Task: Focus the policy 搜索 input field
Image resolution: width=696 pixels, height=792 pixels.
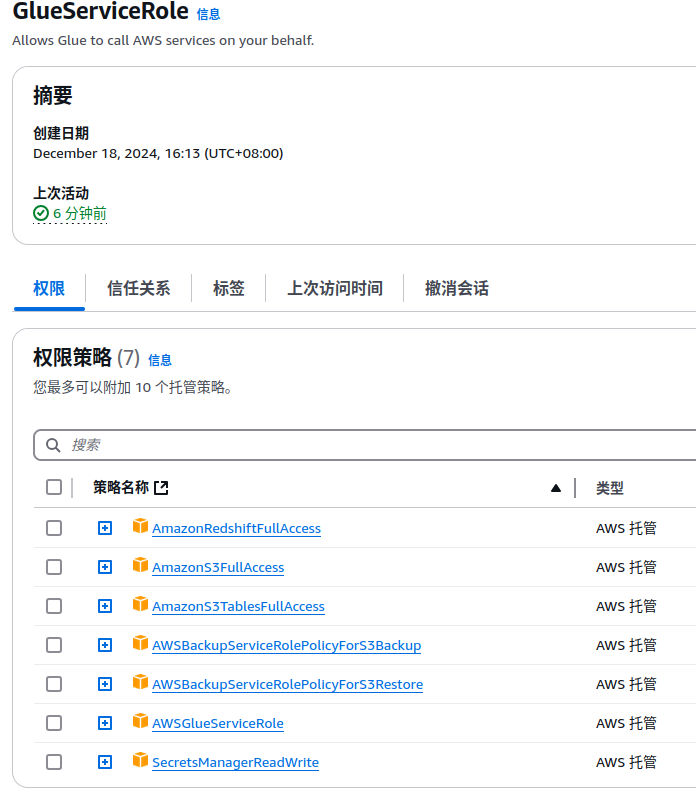Action: [366, 445]
